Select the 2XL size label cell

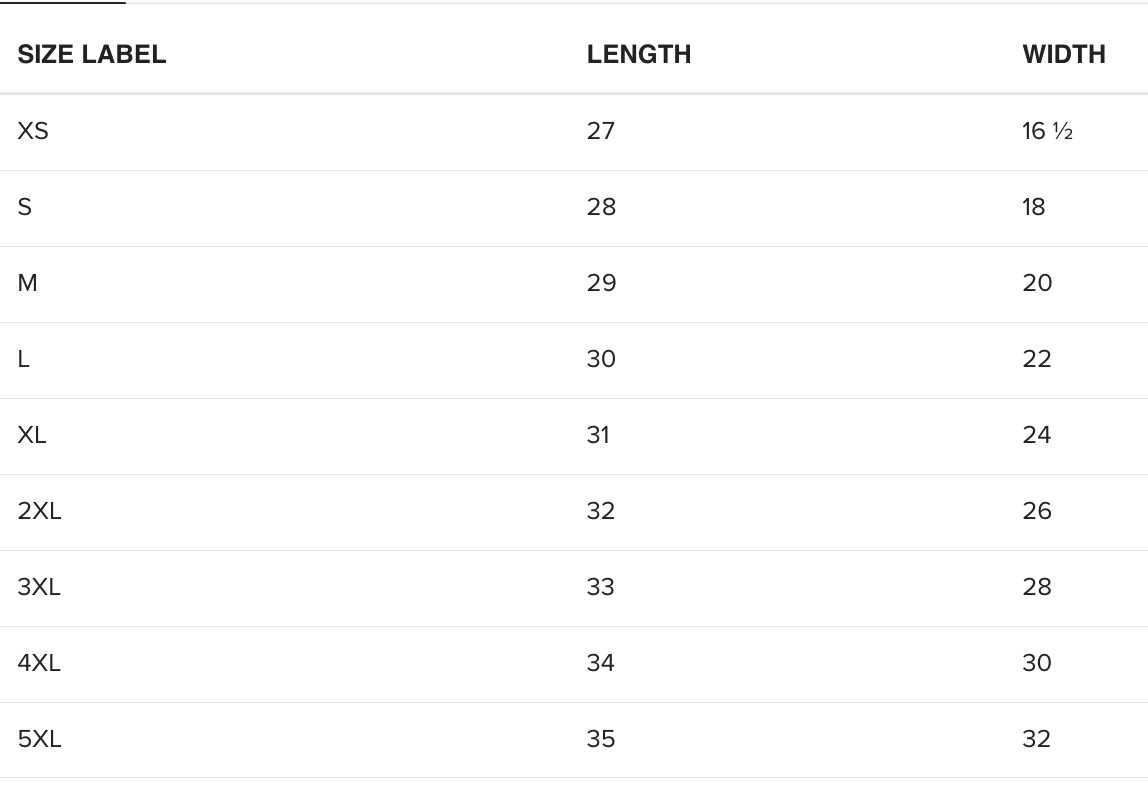click(39, 511)
